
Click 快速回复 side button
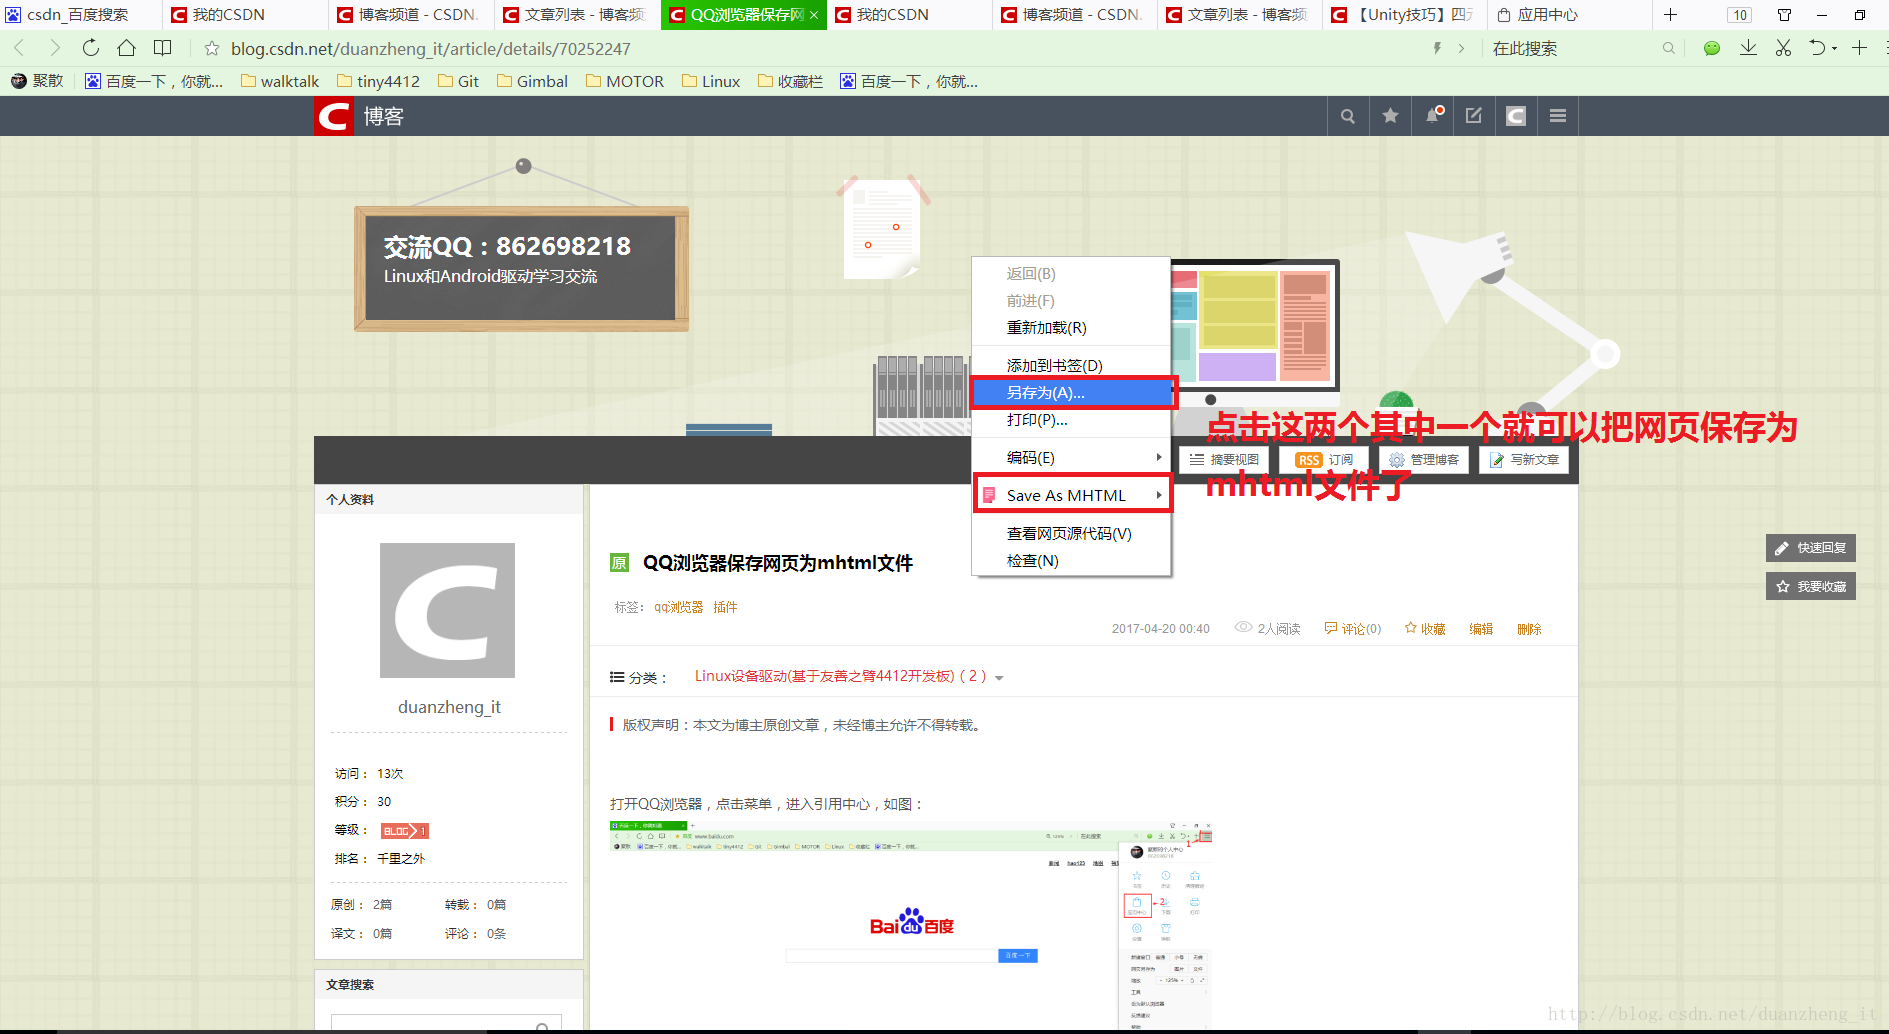point(1811,548)
